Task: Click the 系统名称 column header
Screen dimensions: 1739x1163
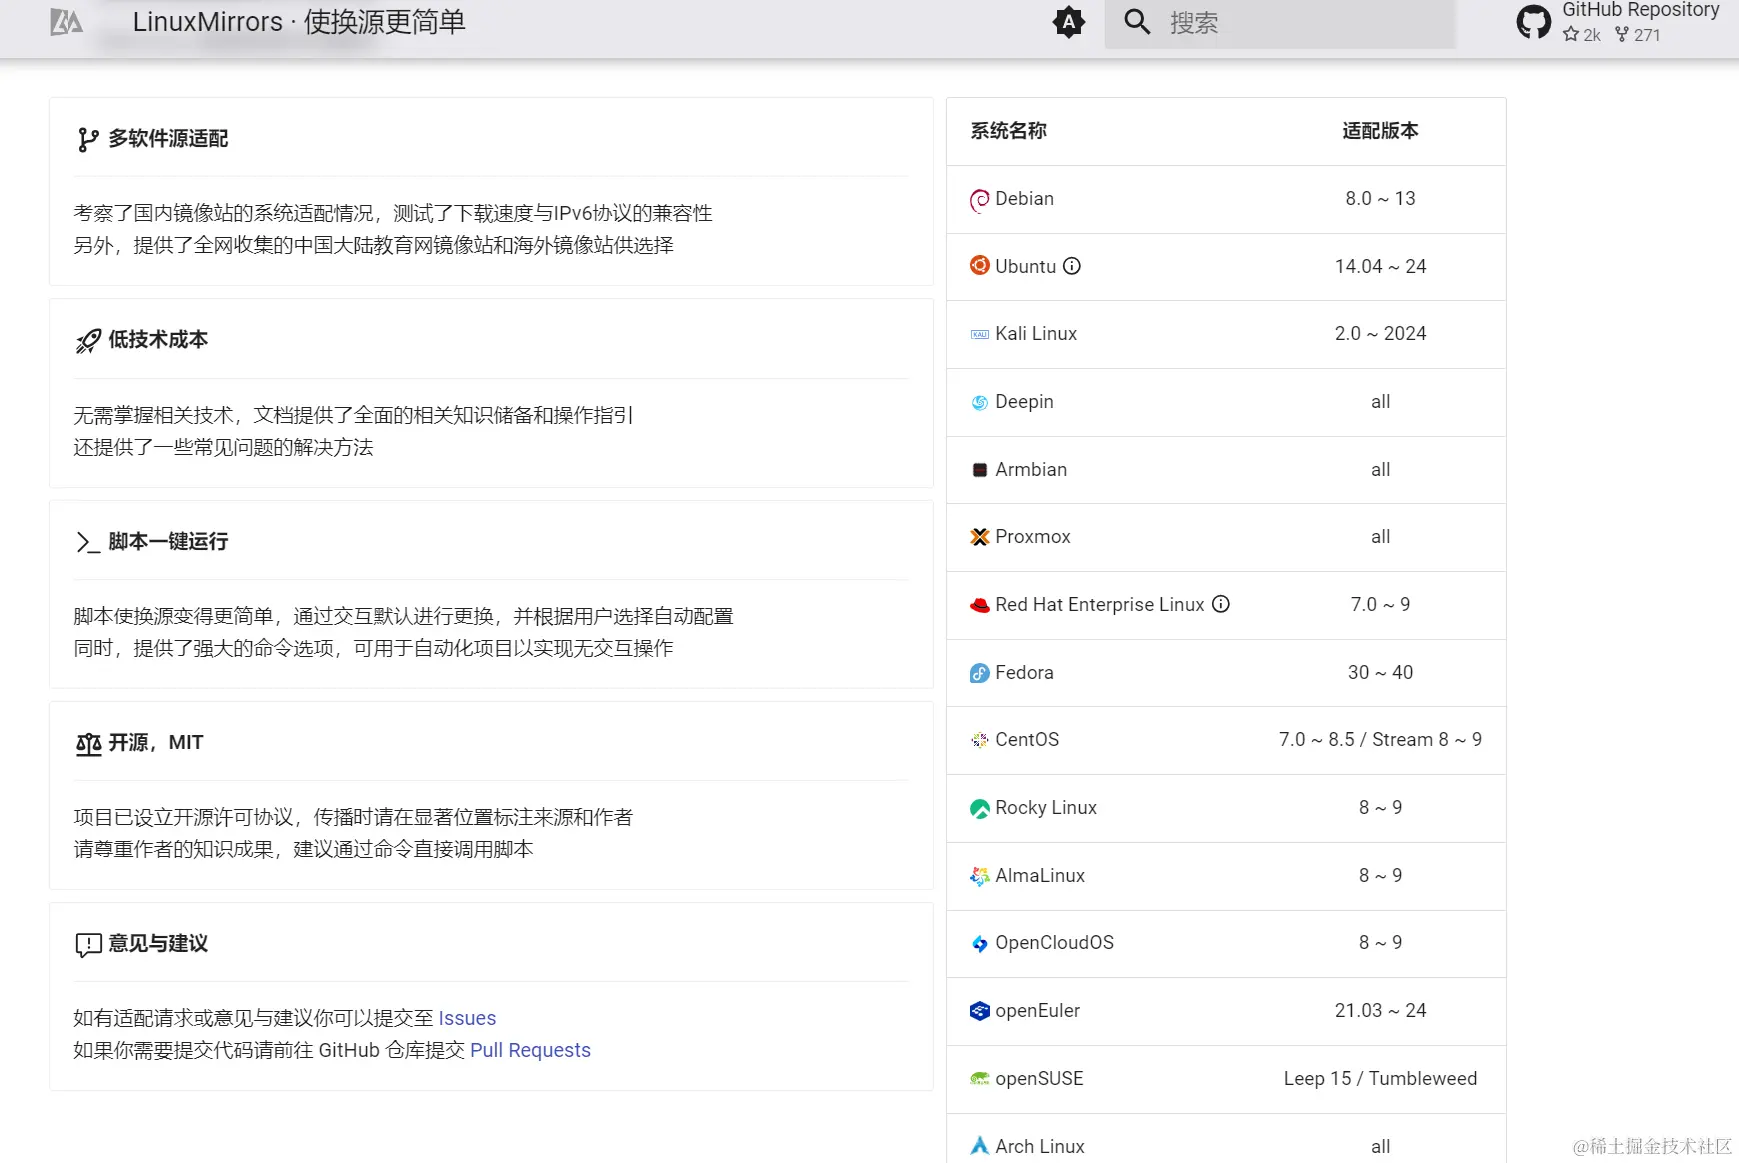Action: [1008, 131]
